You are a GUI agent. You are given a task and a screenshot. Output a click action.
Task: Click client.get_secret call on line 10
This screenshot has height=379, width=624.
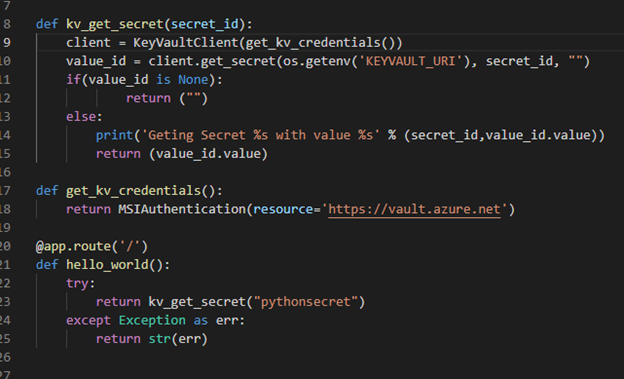[211, 61]
